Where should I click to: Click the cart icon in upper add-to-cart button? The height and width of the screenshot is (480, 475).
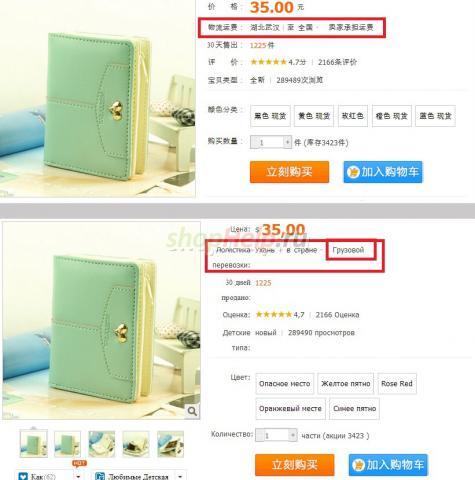353,172
